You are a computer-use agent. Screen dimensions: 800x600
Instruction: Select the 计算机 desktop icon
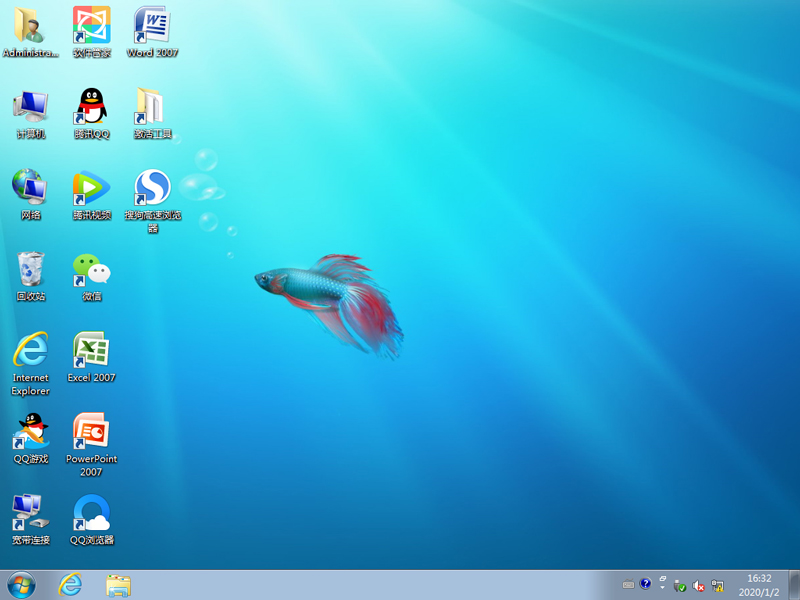point(30,107)
